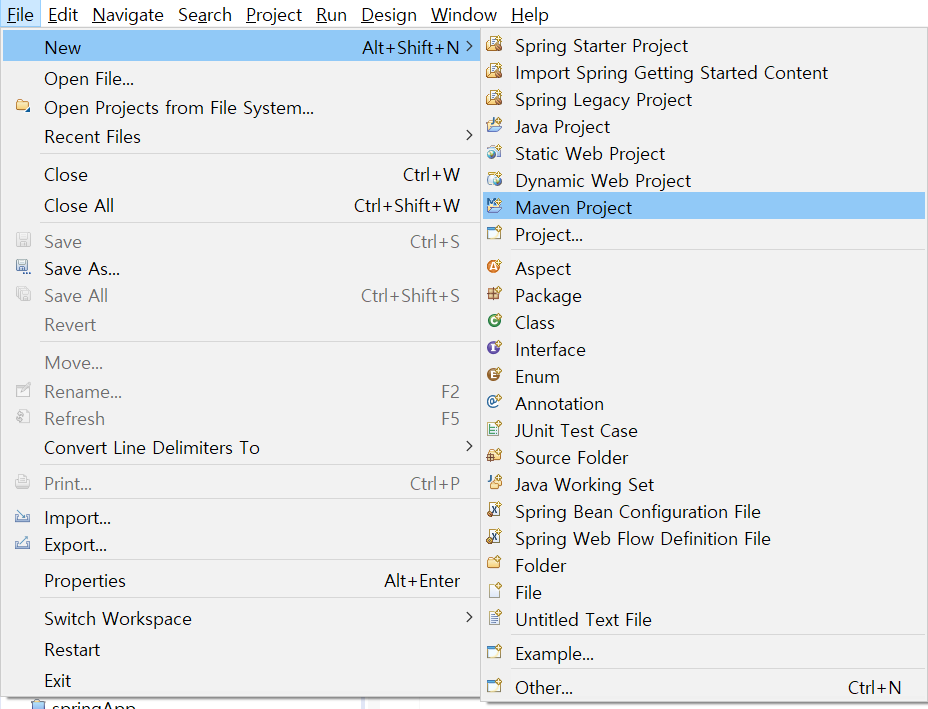The width and height of the screenshot is (928, 709).
Task: Click the blank File icon
Action: (494, 591)
